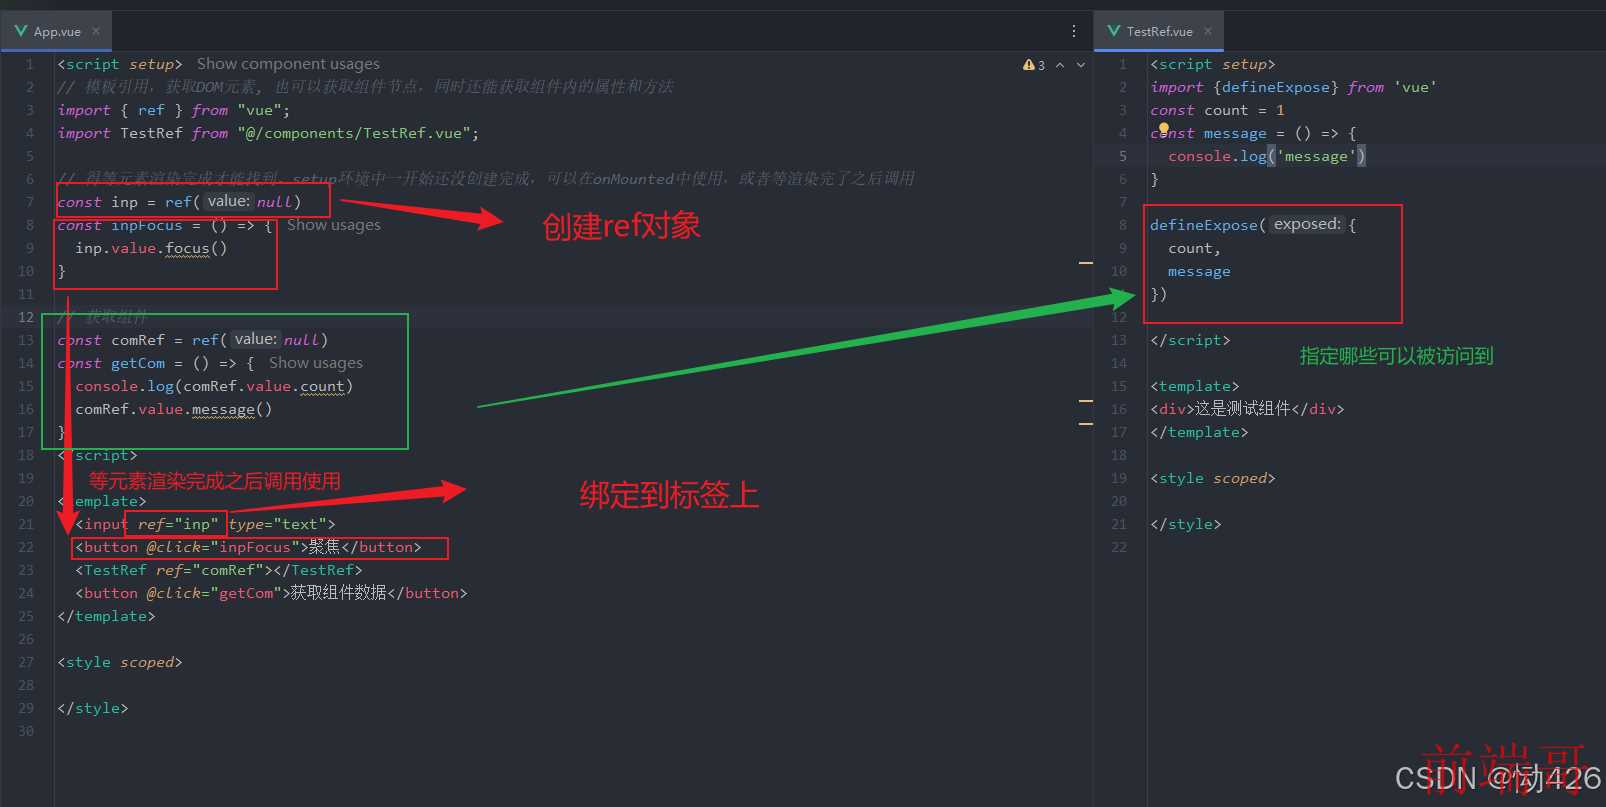This screenshot has height=807, width=1606.
Task: Jump to previous highlighted problem arrow
Action: (1060, 65)
